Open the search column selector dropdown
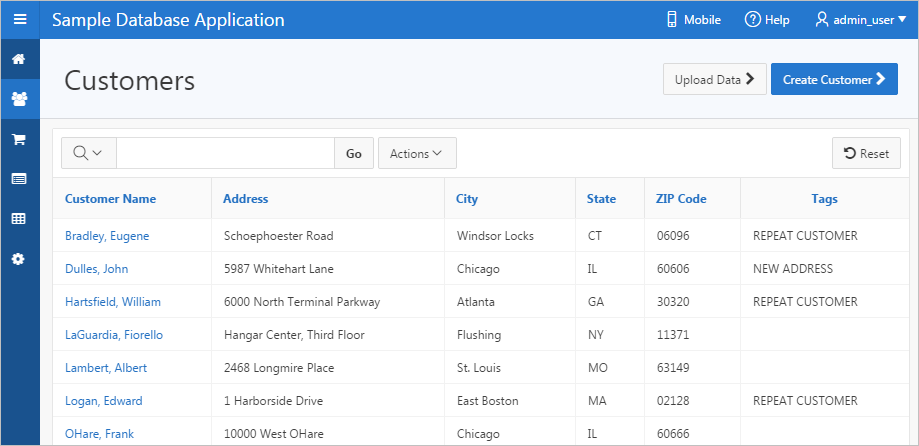This screenshot has height=446, width=919. point(89,153)
